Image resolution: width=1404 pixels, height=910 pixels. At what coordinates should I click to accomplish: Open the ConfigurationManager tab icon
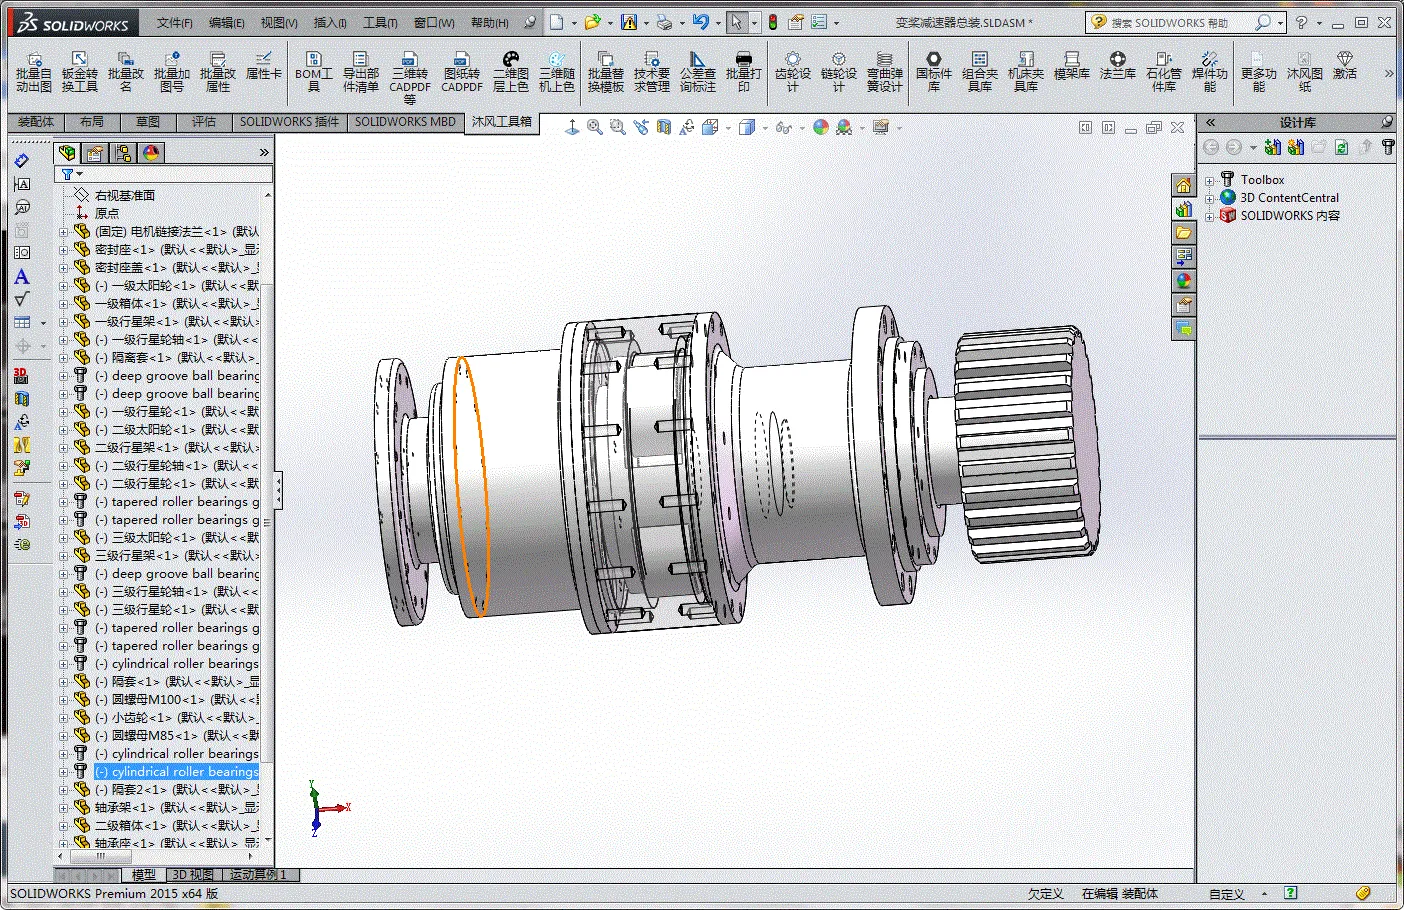[x=123, y=153]
